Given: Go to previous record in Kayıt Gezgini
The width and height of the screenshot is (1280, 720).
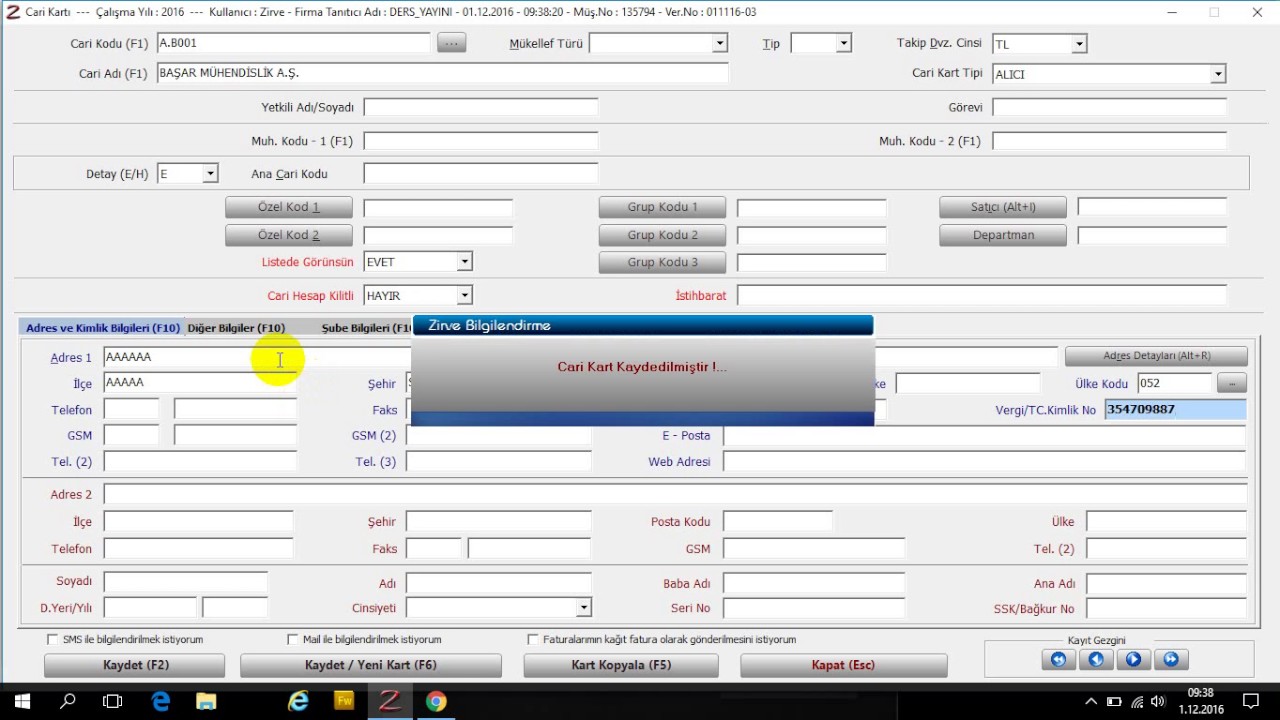Looking at the screenshot, I should (x=1095, y=659).
